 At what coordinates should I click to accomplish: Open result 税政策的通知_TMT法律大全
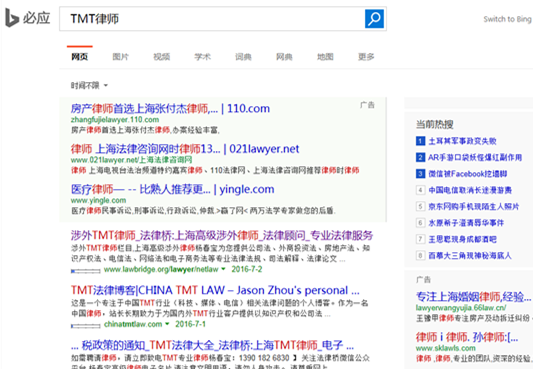(212, 345)
